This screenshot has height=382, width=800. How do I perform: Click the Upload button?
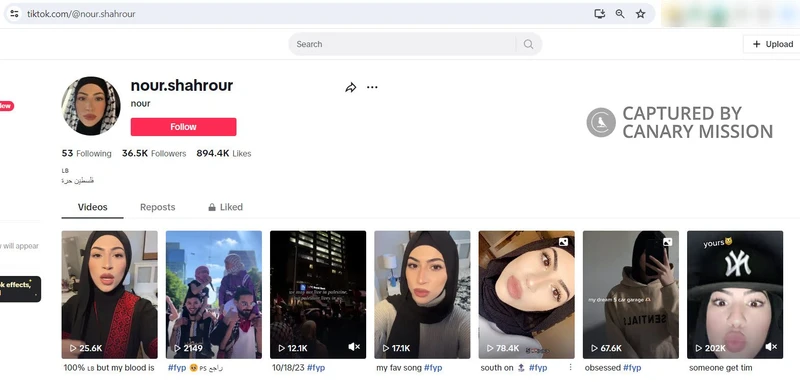[772, 44]
